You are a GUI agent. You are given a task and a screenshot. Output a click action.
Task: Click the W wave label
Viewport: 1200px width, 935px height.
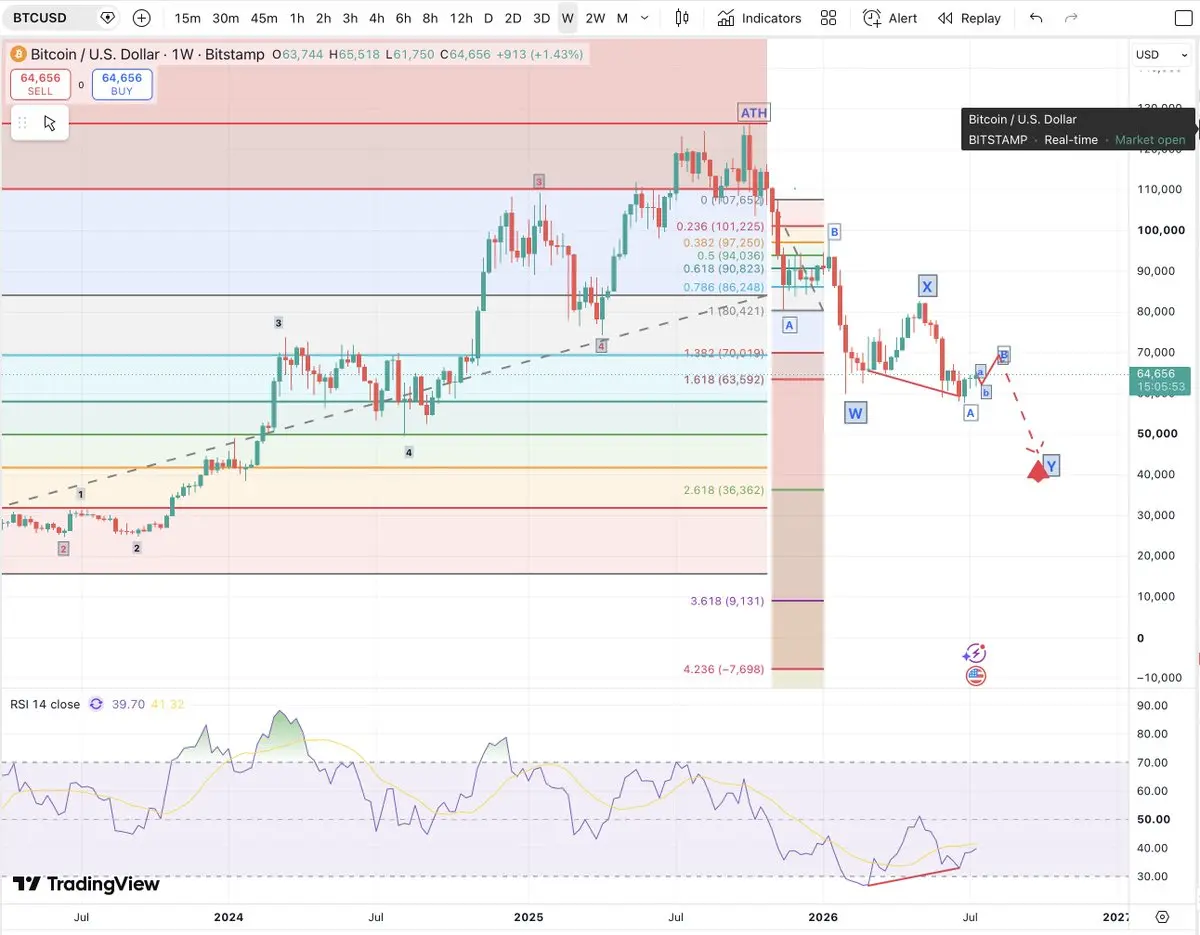[855, 412]
